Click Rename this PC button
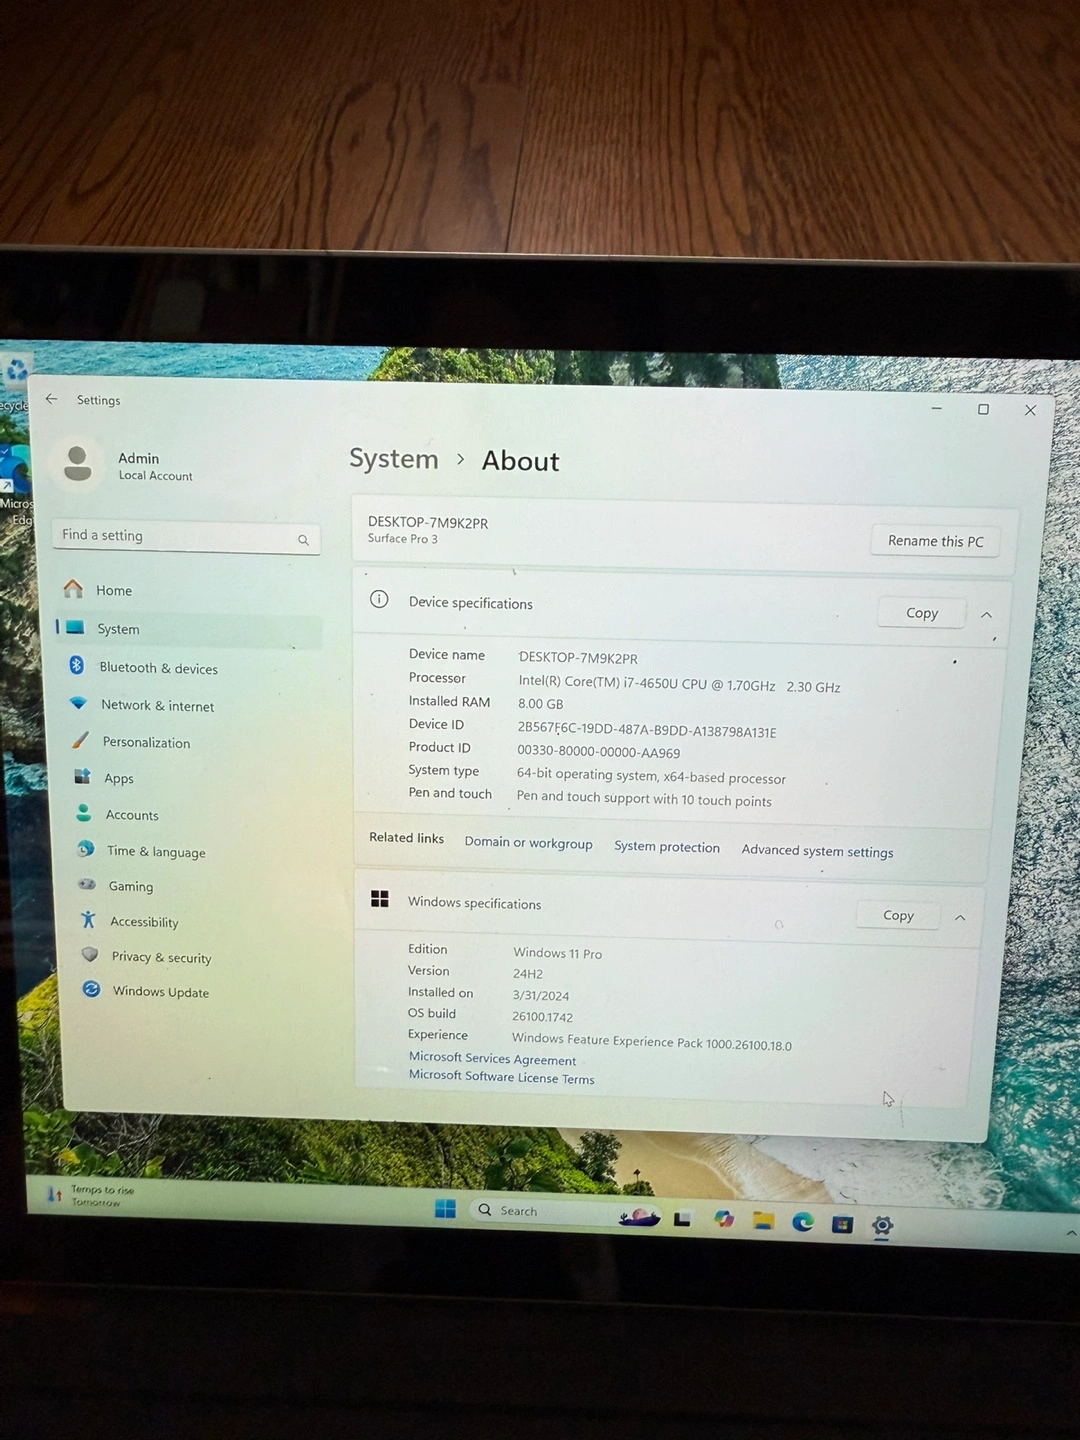This screenshot has height=1440, width=1080. click(x=935, y=541)
